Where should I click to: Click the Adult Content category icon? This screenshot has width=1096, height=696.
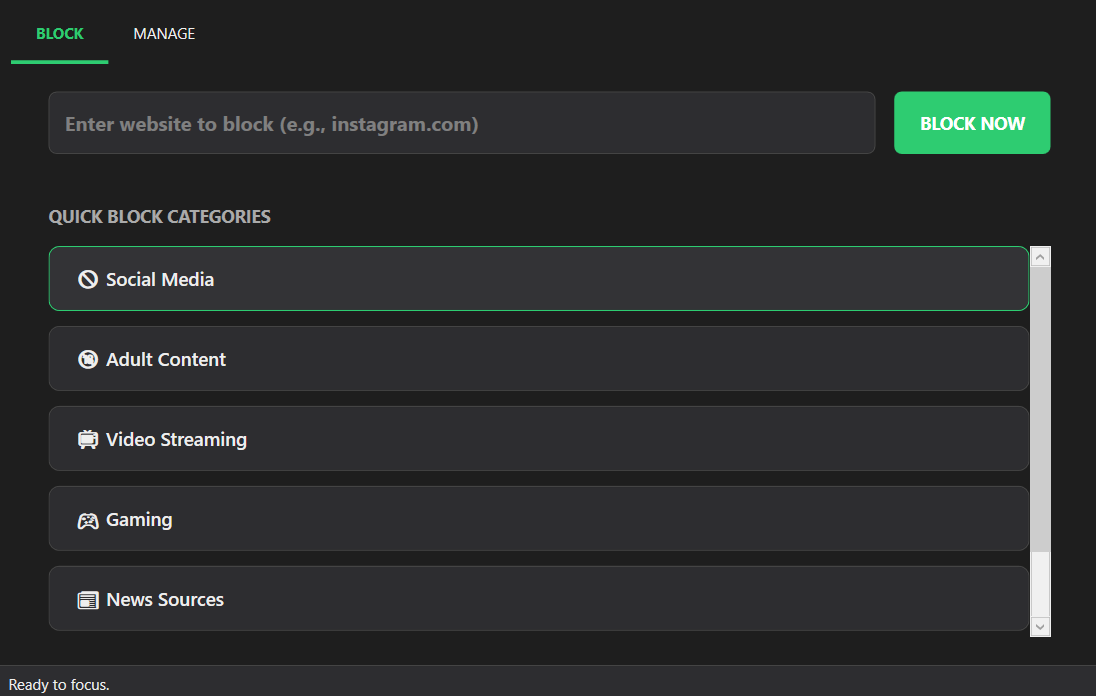coord(88,360)
